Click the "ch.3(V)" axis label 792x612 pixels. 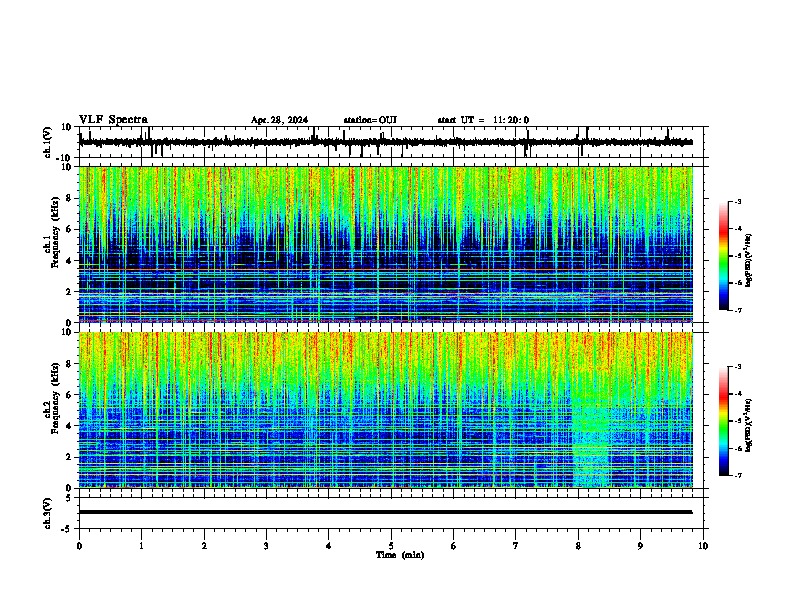point(48,513)
